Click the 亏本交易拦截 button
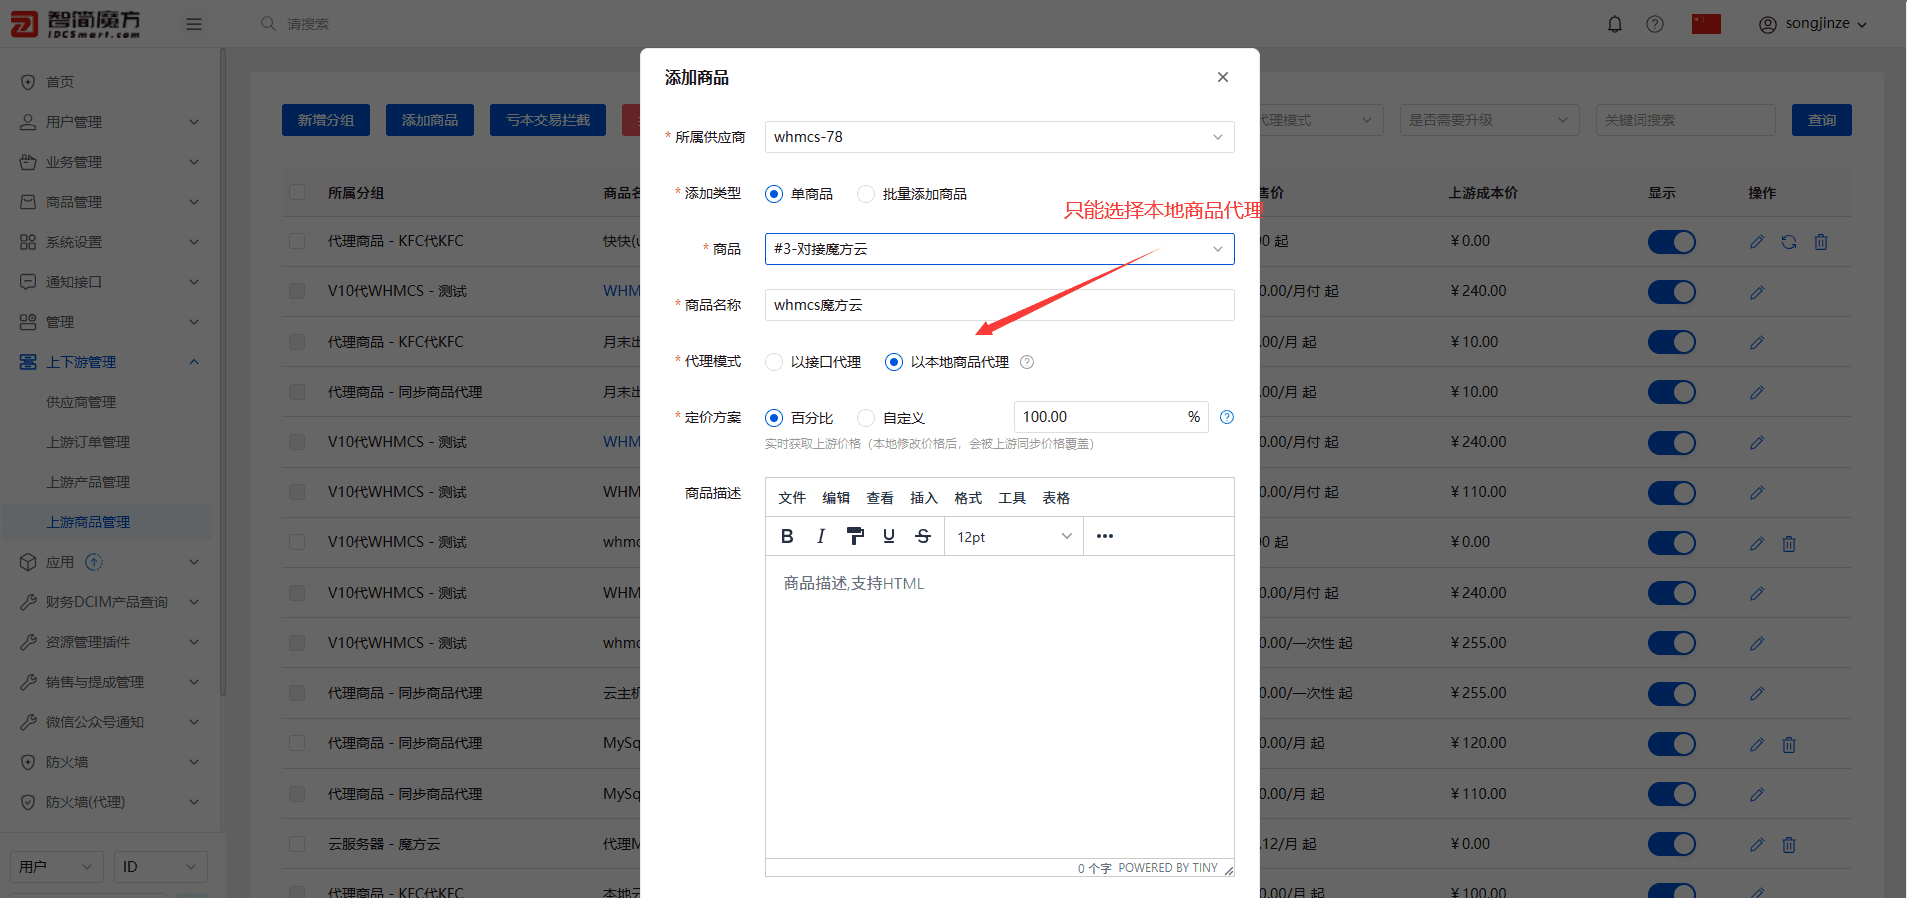1907x898 pixels. point(548,120)
